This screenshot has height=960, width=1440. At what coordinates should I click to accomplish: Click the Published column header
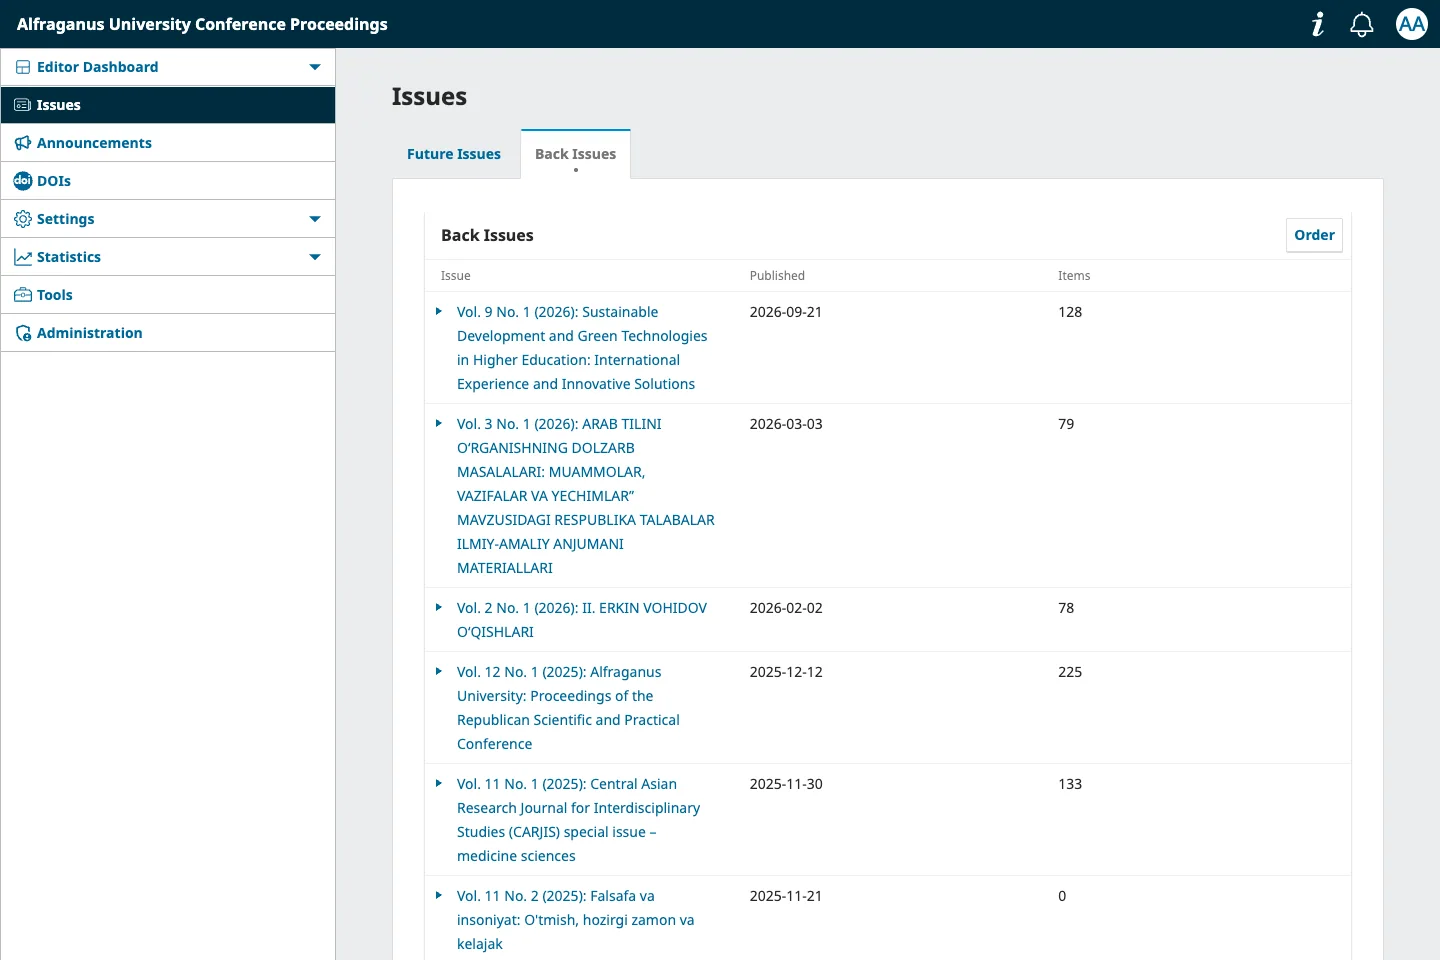tap(777, 276)
